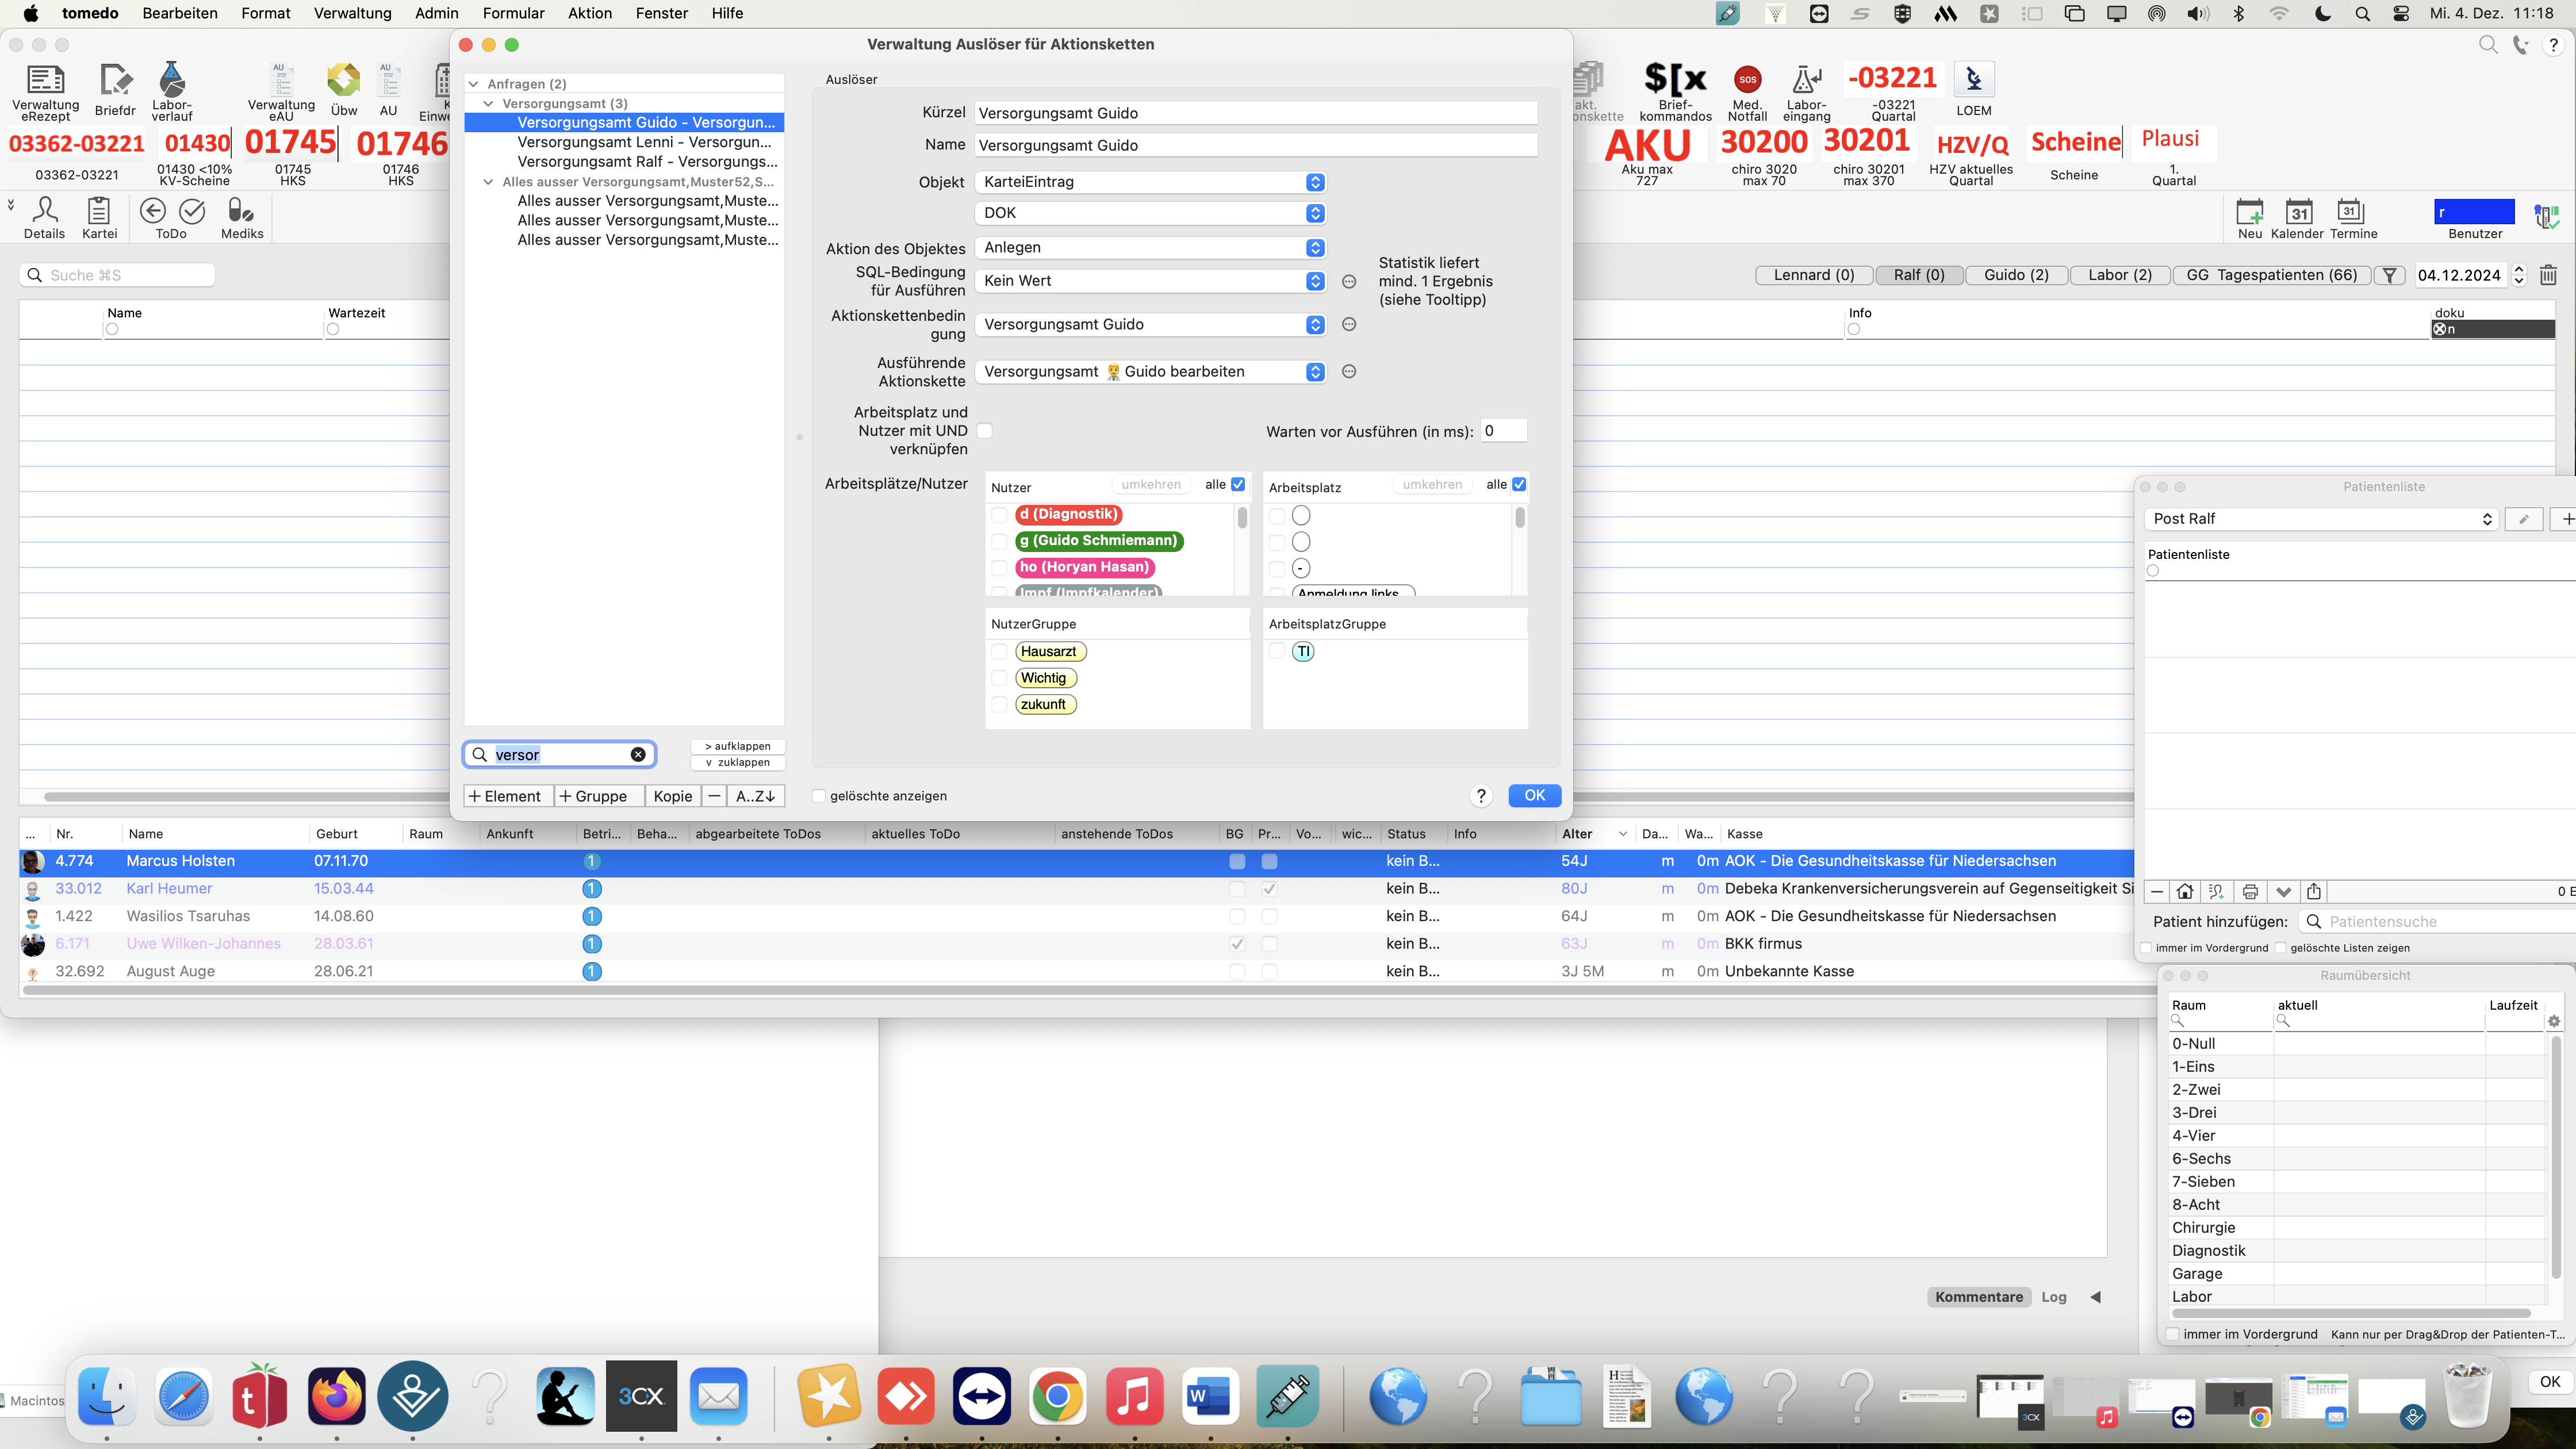The width and height of the screenshot is (2576, 1449).
Task: Open the Laboreingang flask icon
Action: (1806, 79)
